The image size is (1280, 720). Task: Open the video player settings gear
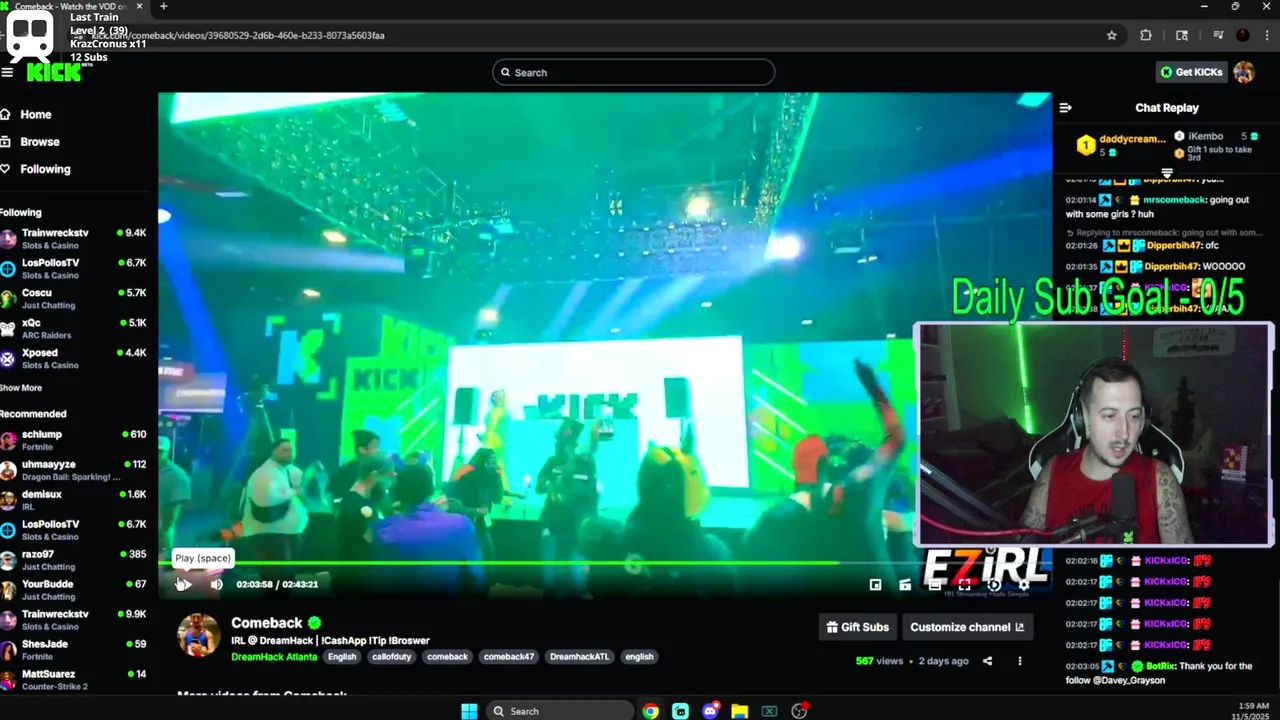1023,585
